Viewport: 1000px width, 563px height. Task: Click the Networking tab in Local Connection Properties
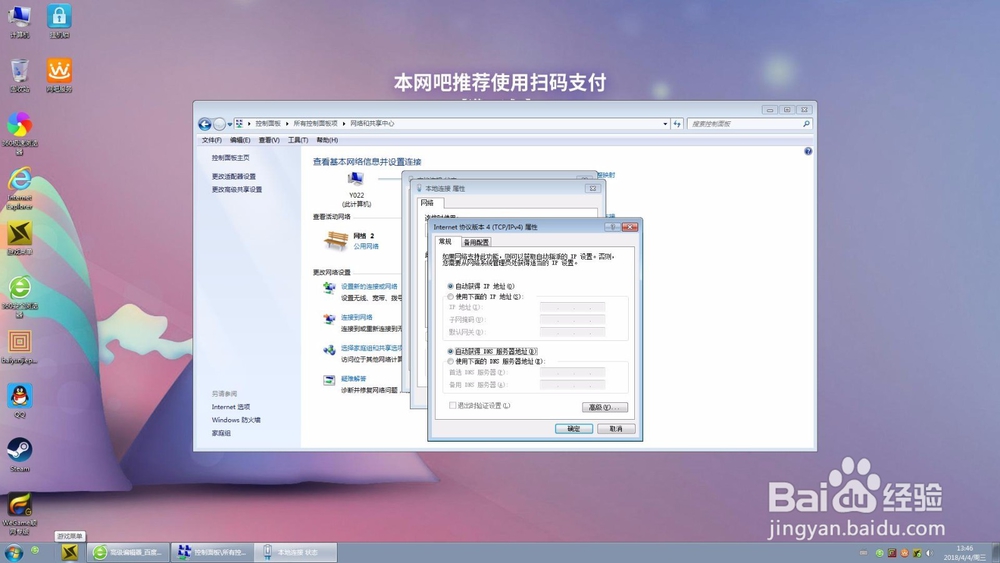click(x=429, y=203)
